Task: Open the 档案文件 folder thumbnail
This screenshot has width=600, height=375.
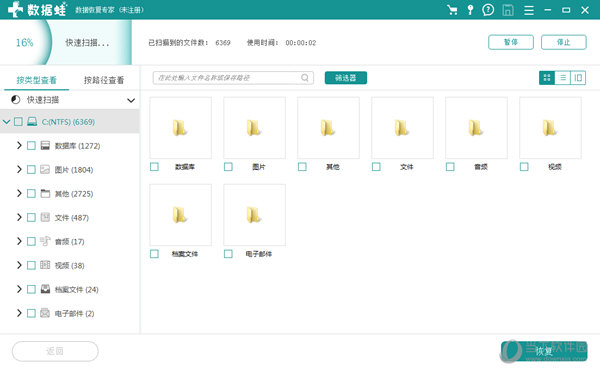Action: click(181, 215)
